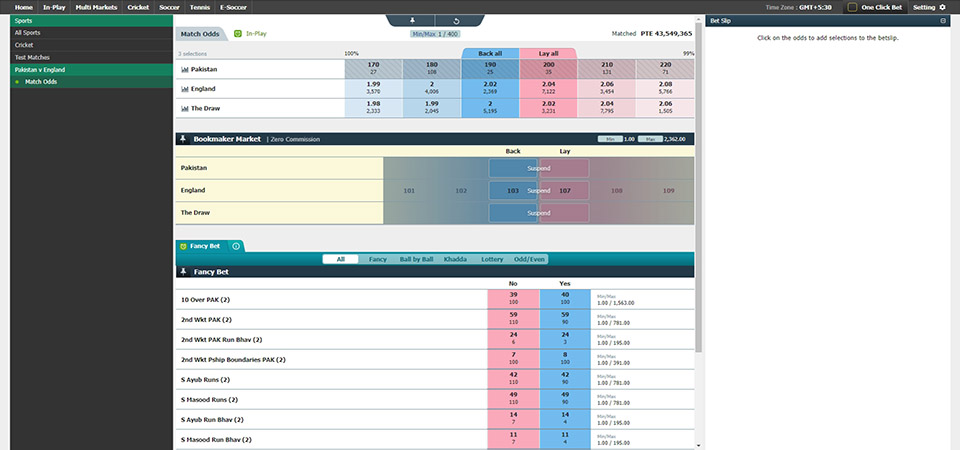This screenshot has width=960, height=450.
Task: Expand Test Matches in the sidebar
Action: click(x=35, y=58)
